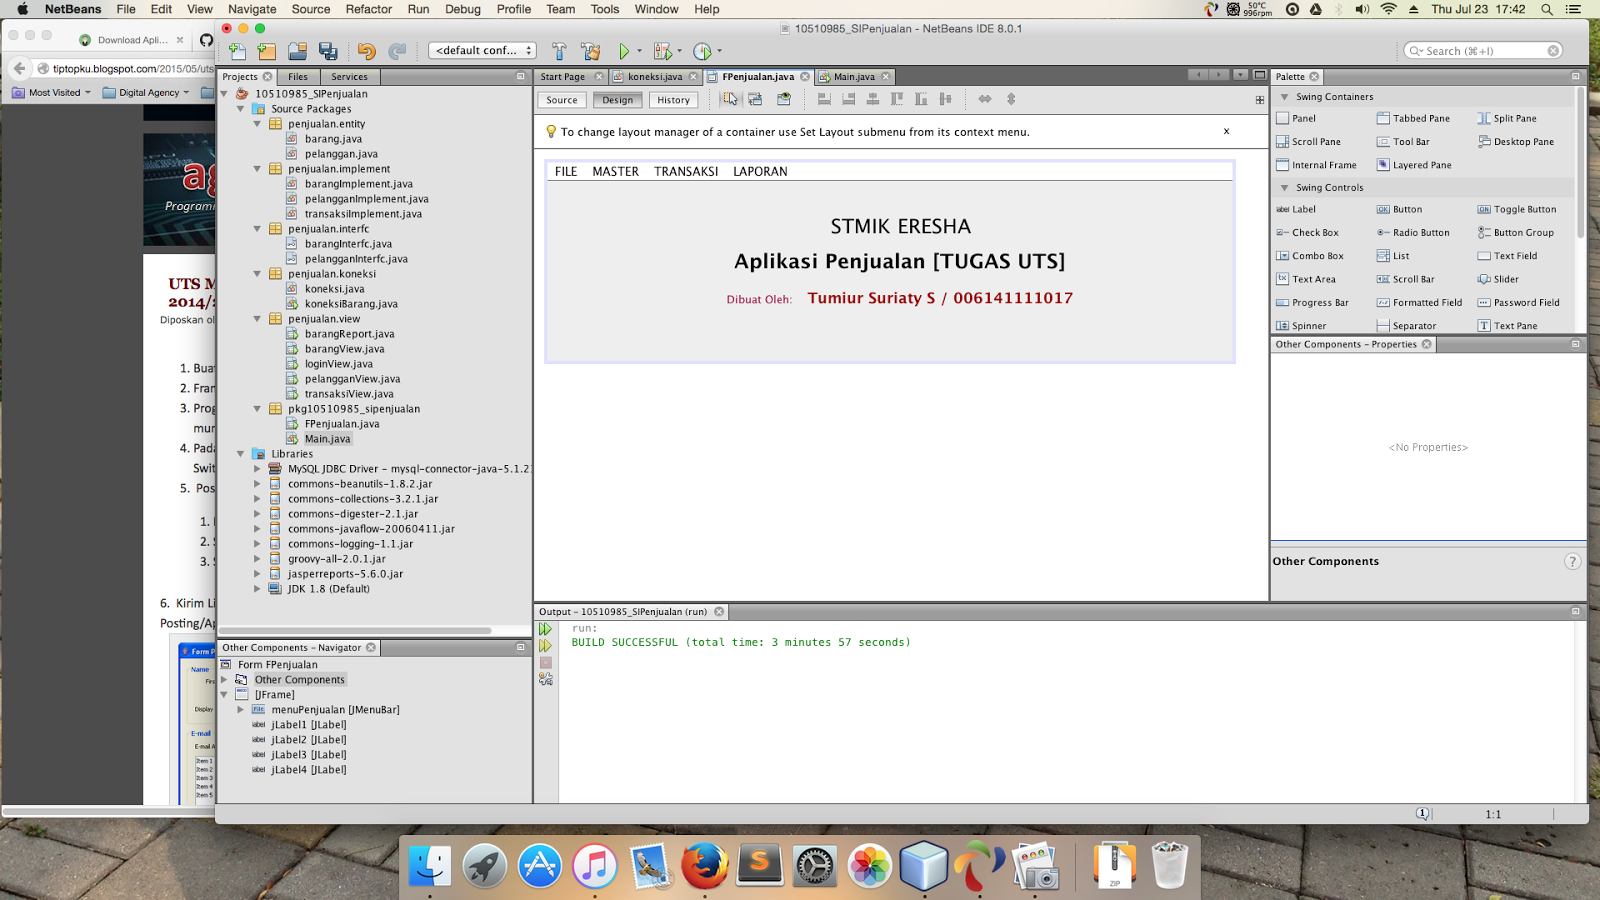The image size is (1600, 900).
Task: Click the Profile Project toolbar icon
Action: tap(703, 51)
